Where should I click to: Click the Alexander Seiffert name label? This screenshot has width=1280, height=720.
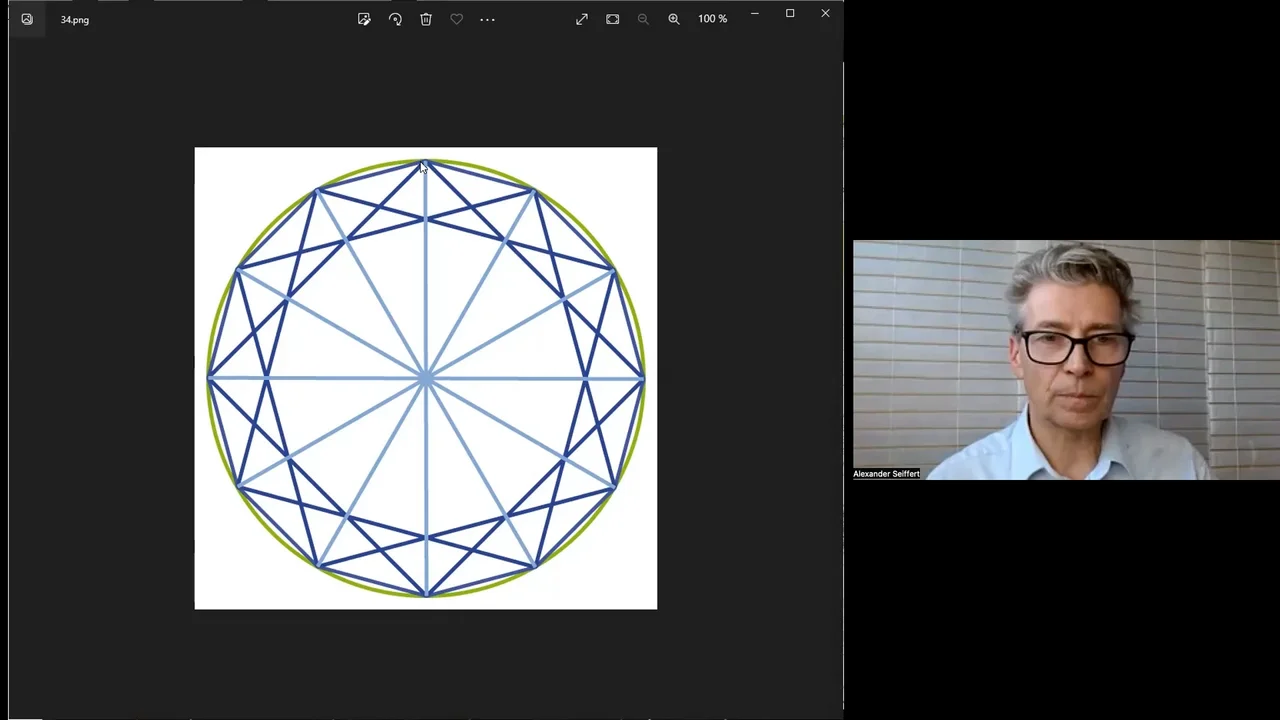[886, 474]
